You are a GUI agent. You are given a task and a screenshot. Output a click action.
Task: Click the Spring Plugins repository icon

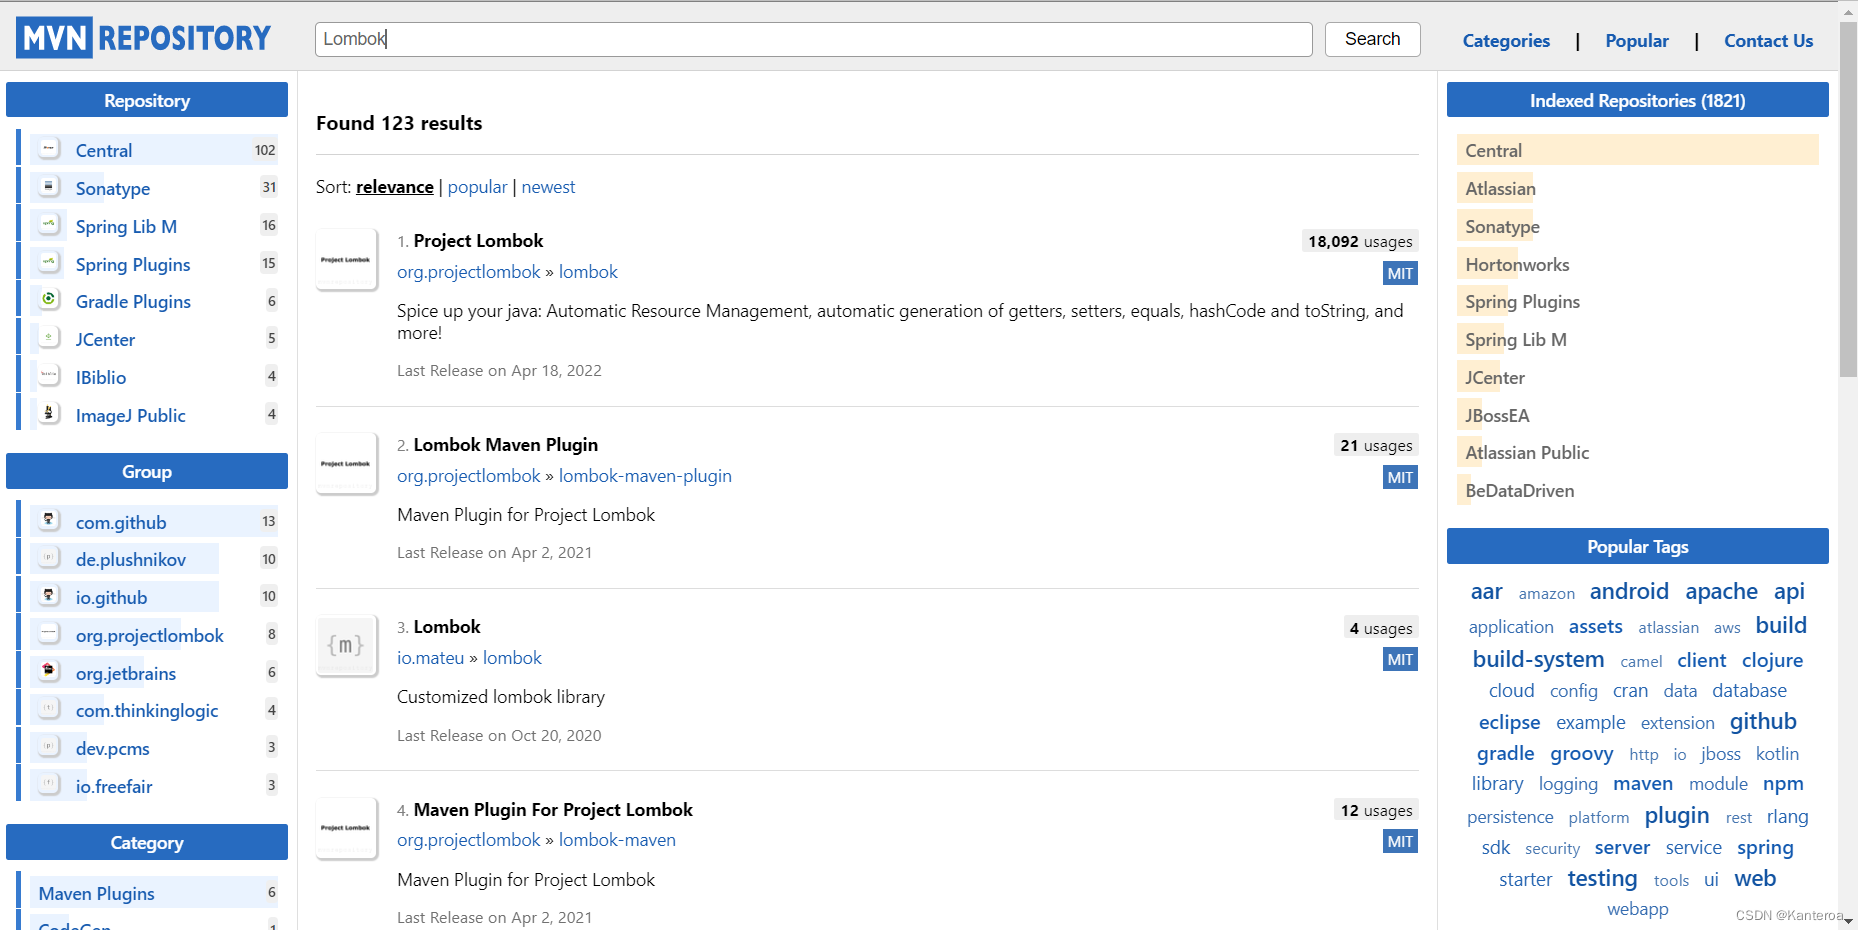(x=49, y=263)
